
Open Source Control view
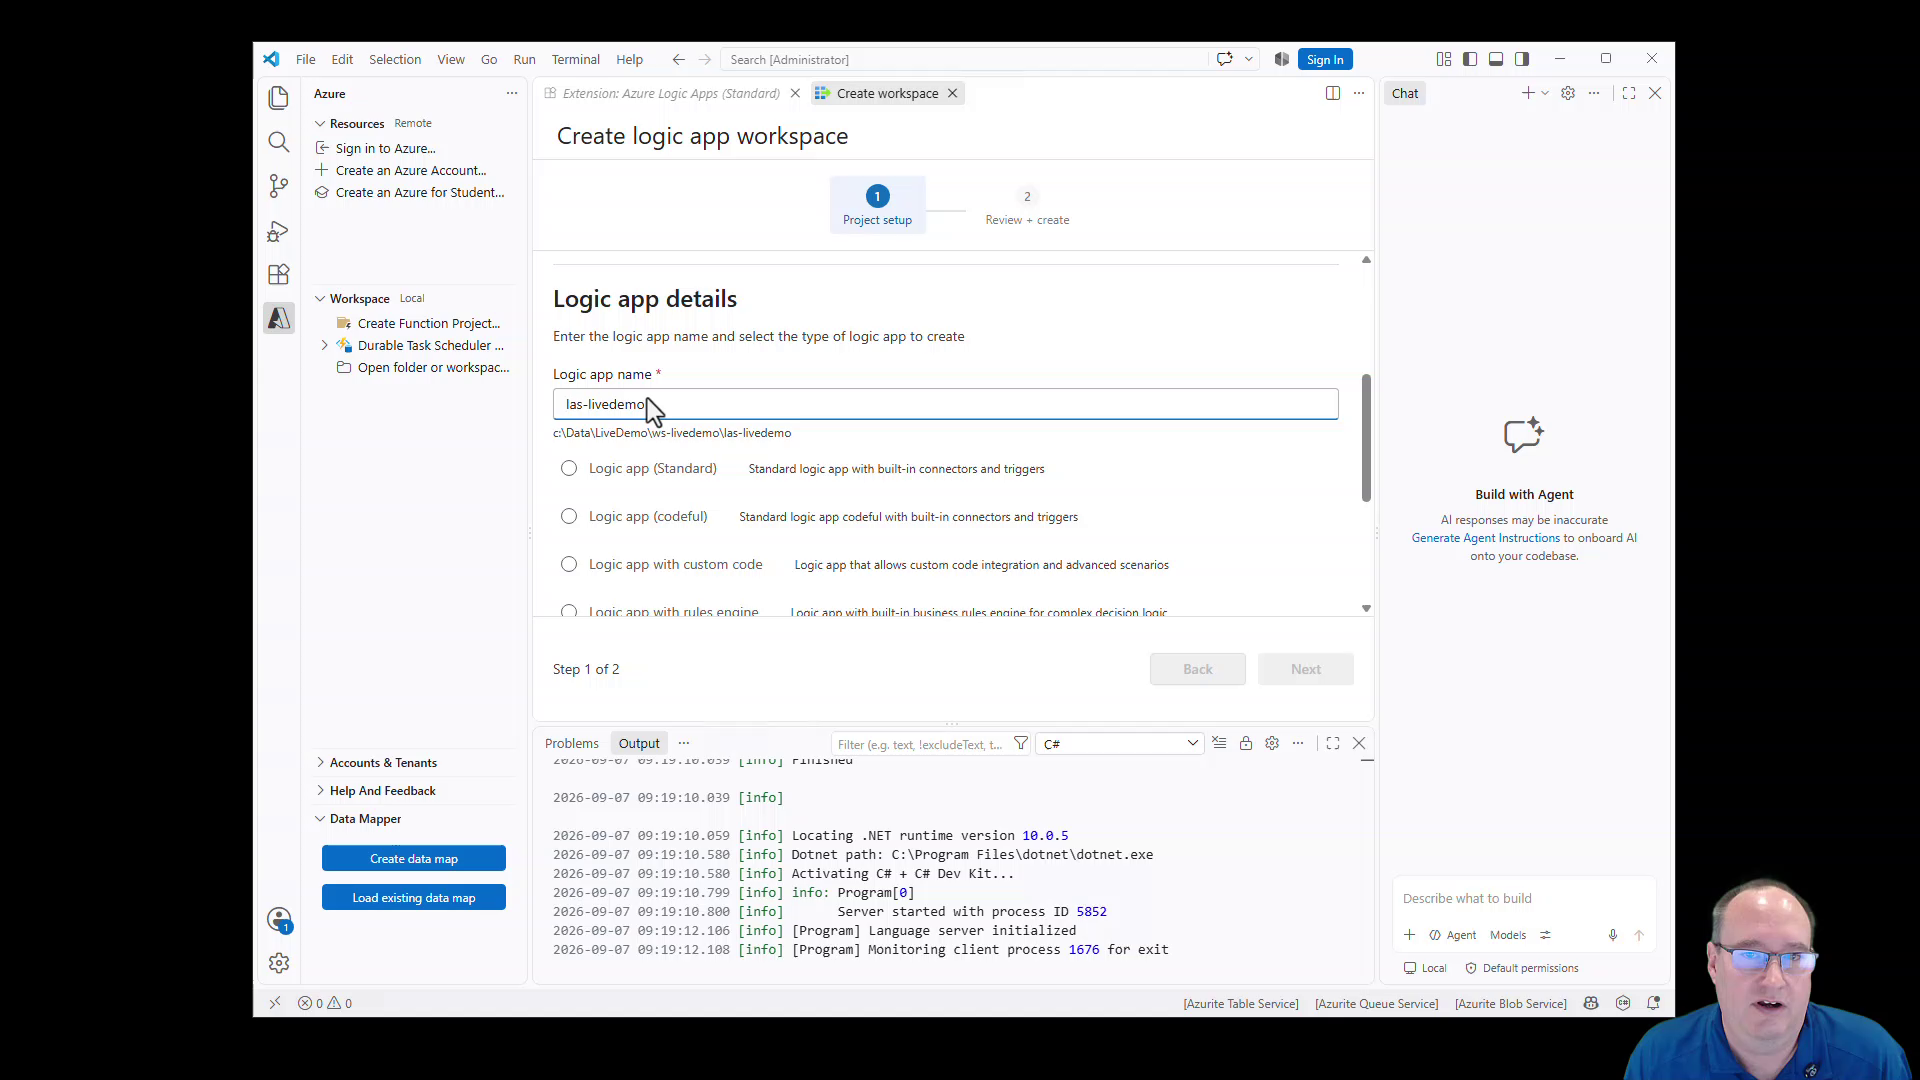click(x=279, y=186)
